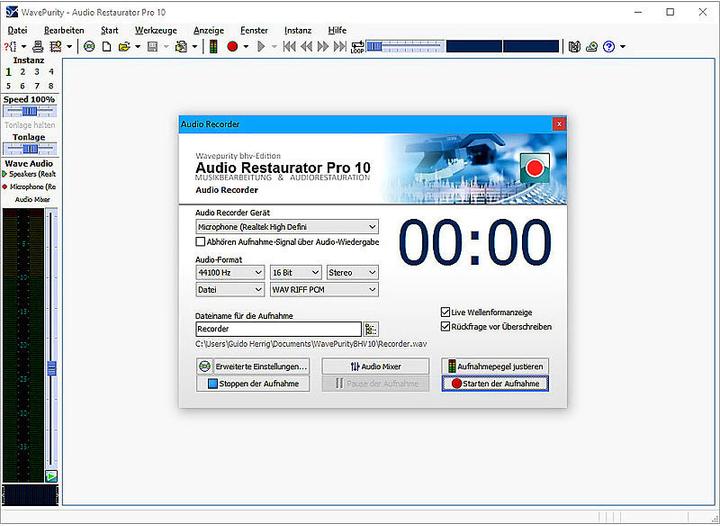Click the gray play triangle in toolbar

click(261, 46)
